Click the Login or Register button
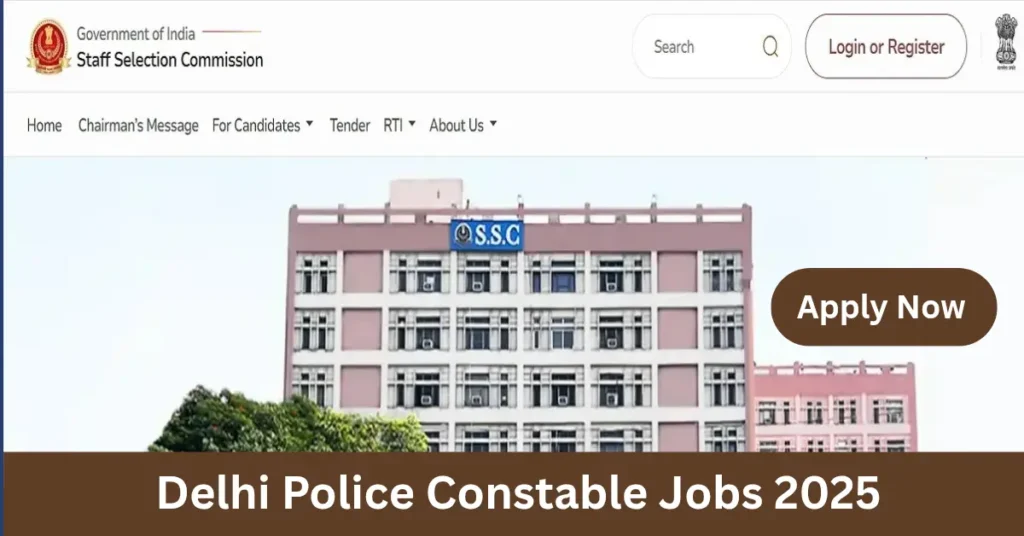 coord(886,47)
